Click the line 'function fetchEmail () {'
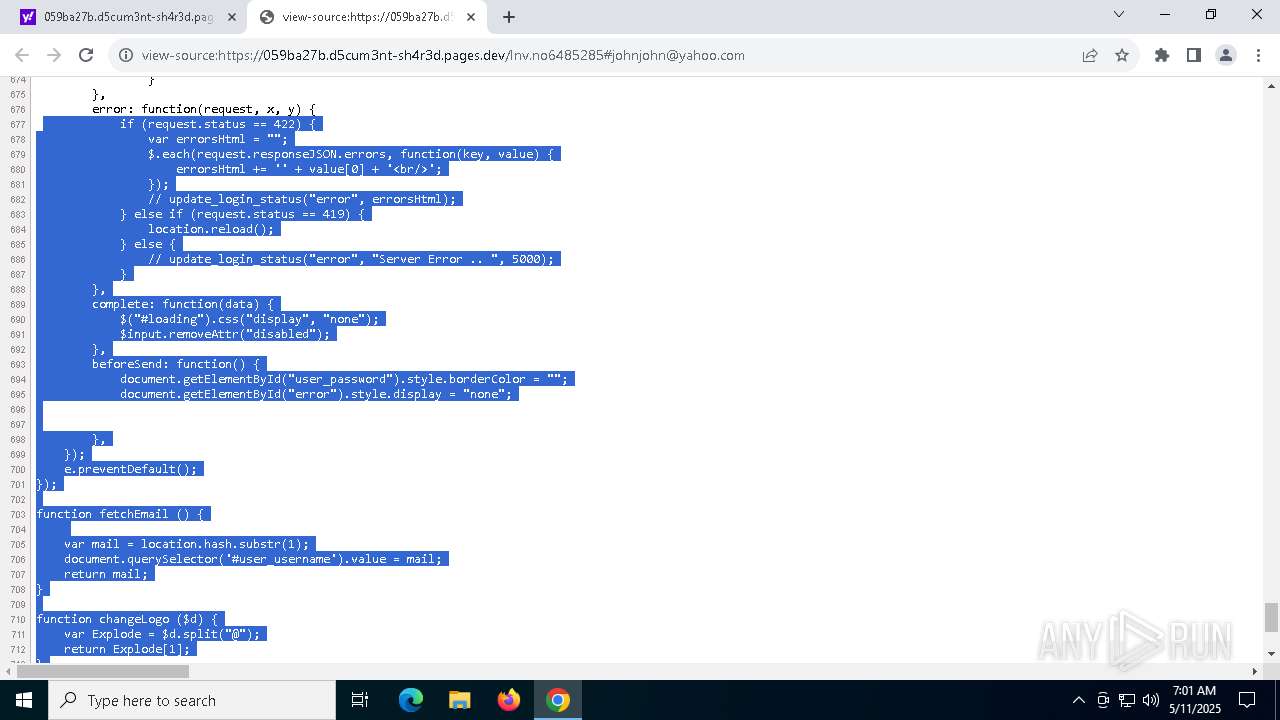The height and width of the screenshot is (720, 1280). 120,514
